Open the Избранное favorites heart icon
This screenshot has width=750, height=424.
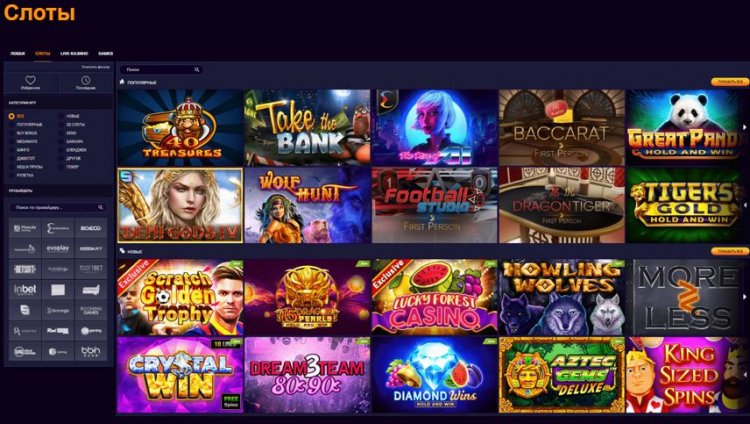tap(31, 80)
